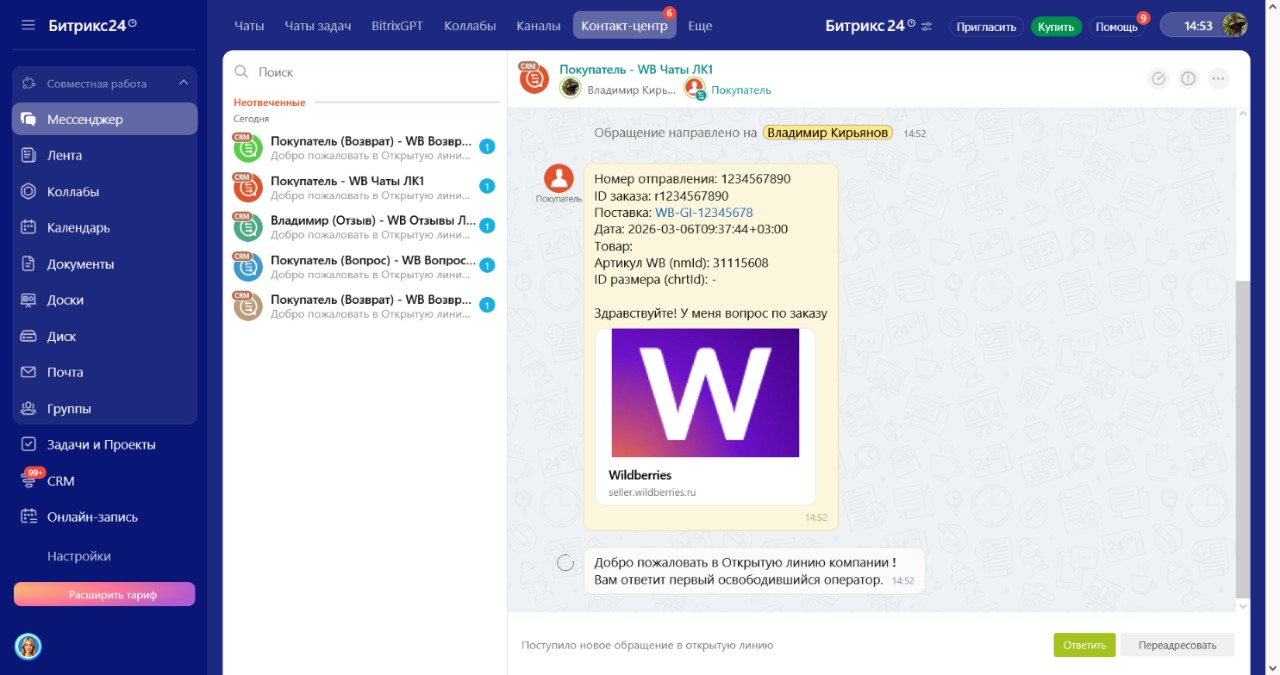
Task: Click the Календарь calendar icon
Action: point(28,227)
